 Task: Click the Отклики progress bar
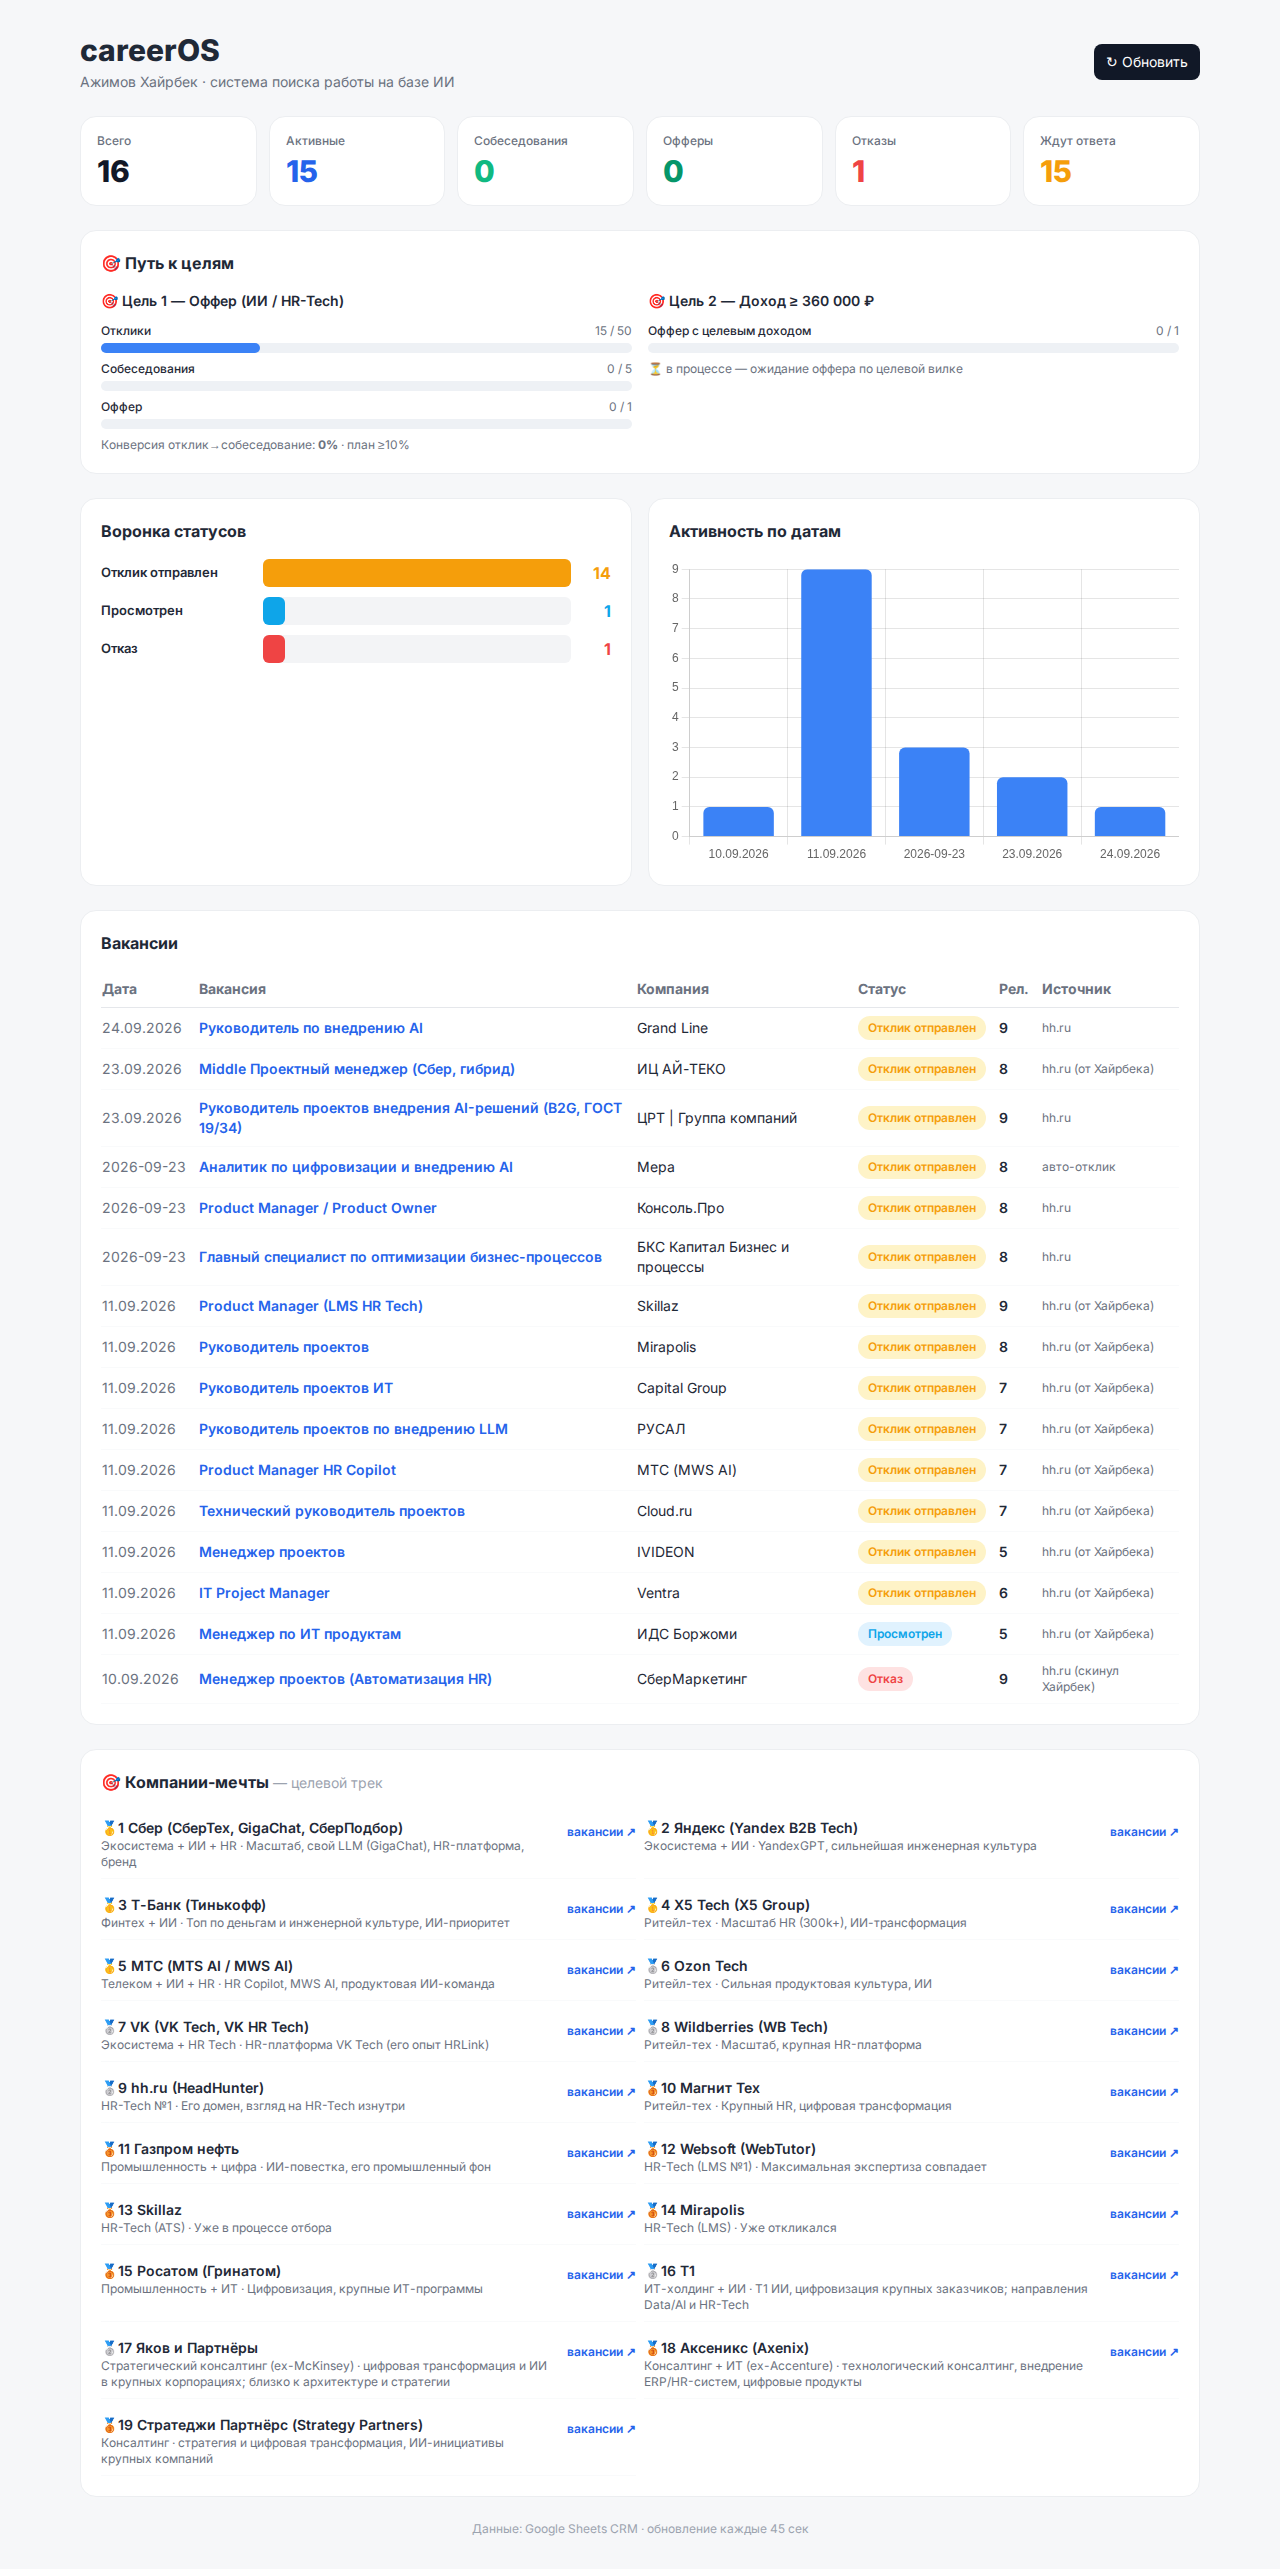366,348
